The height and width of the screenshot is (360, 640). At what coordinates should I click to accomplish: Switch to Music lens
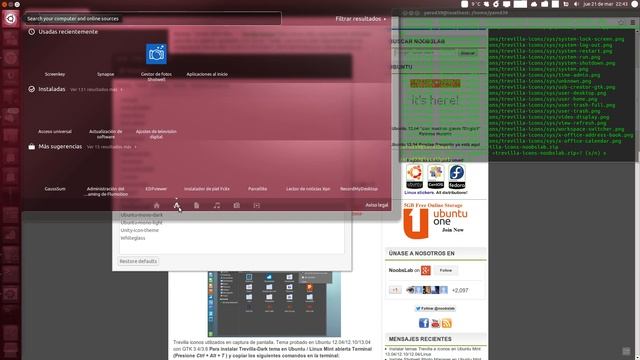tap(216, 205)
